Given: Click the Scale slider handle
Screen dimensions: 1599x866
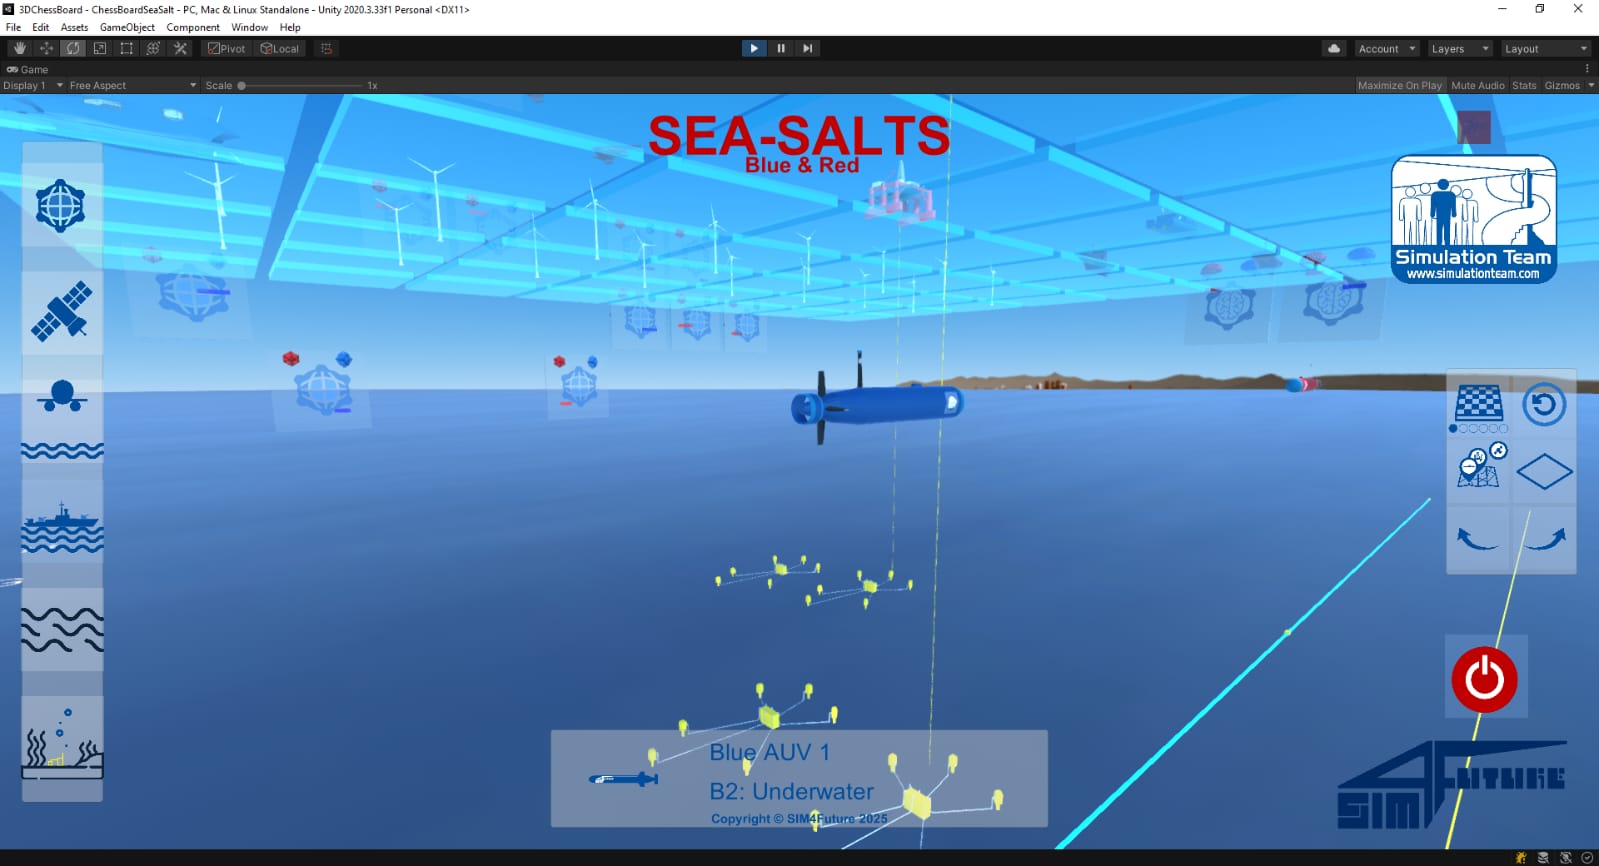Looking at the screenshot, I should pos(242,85).
